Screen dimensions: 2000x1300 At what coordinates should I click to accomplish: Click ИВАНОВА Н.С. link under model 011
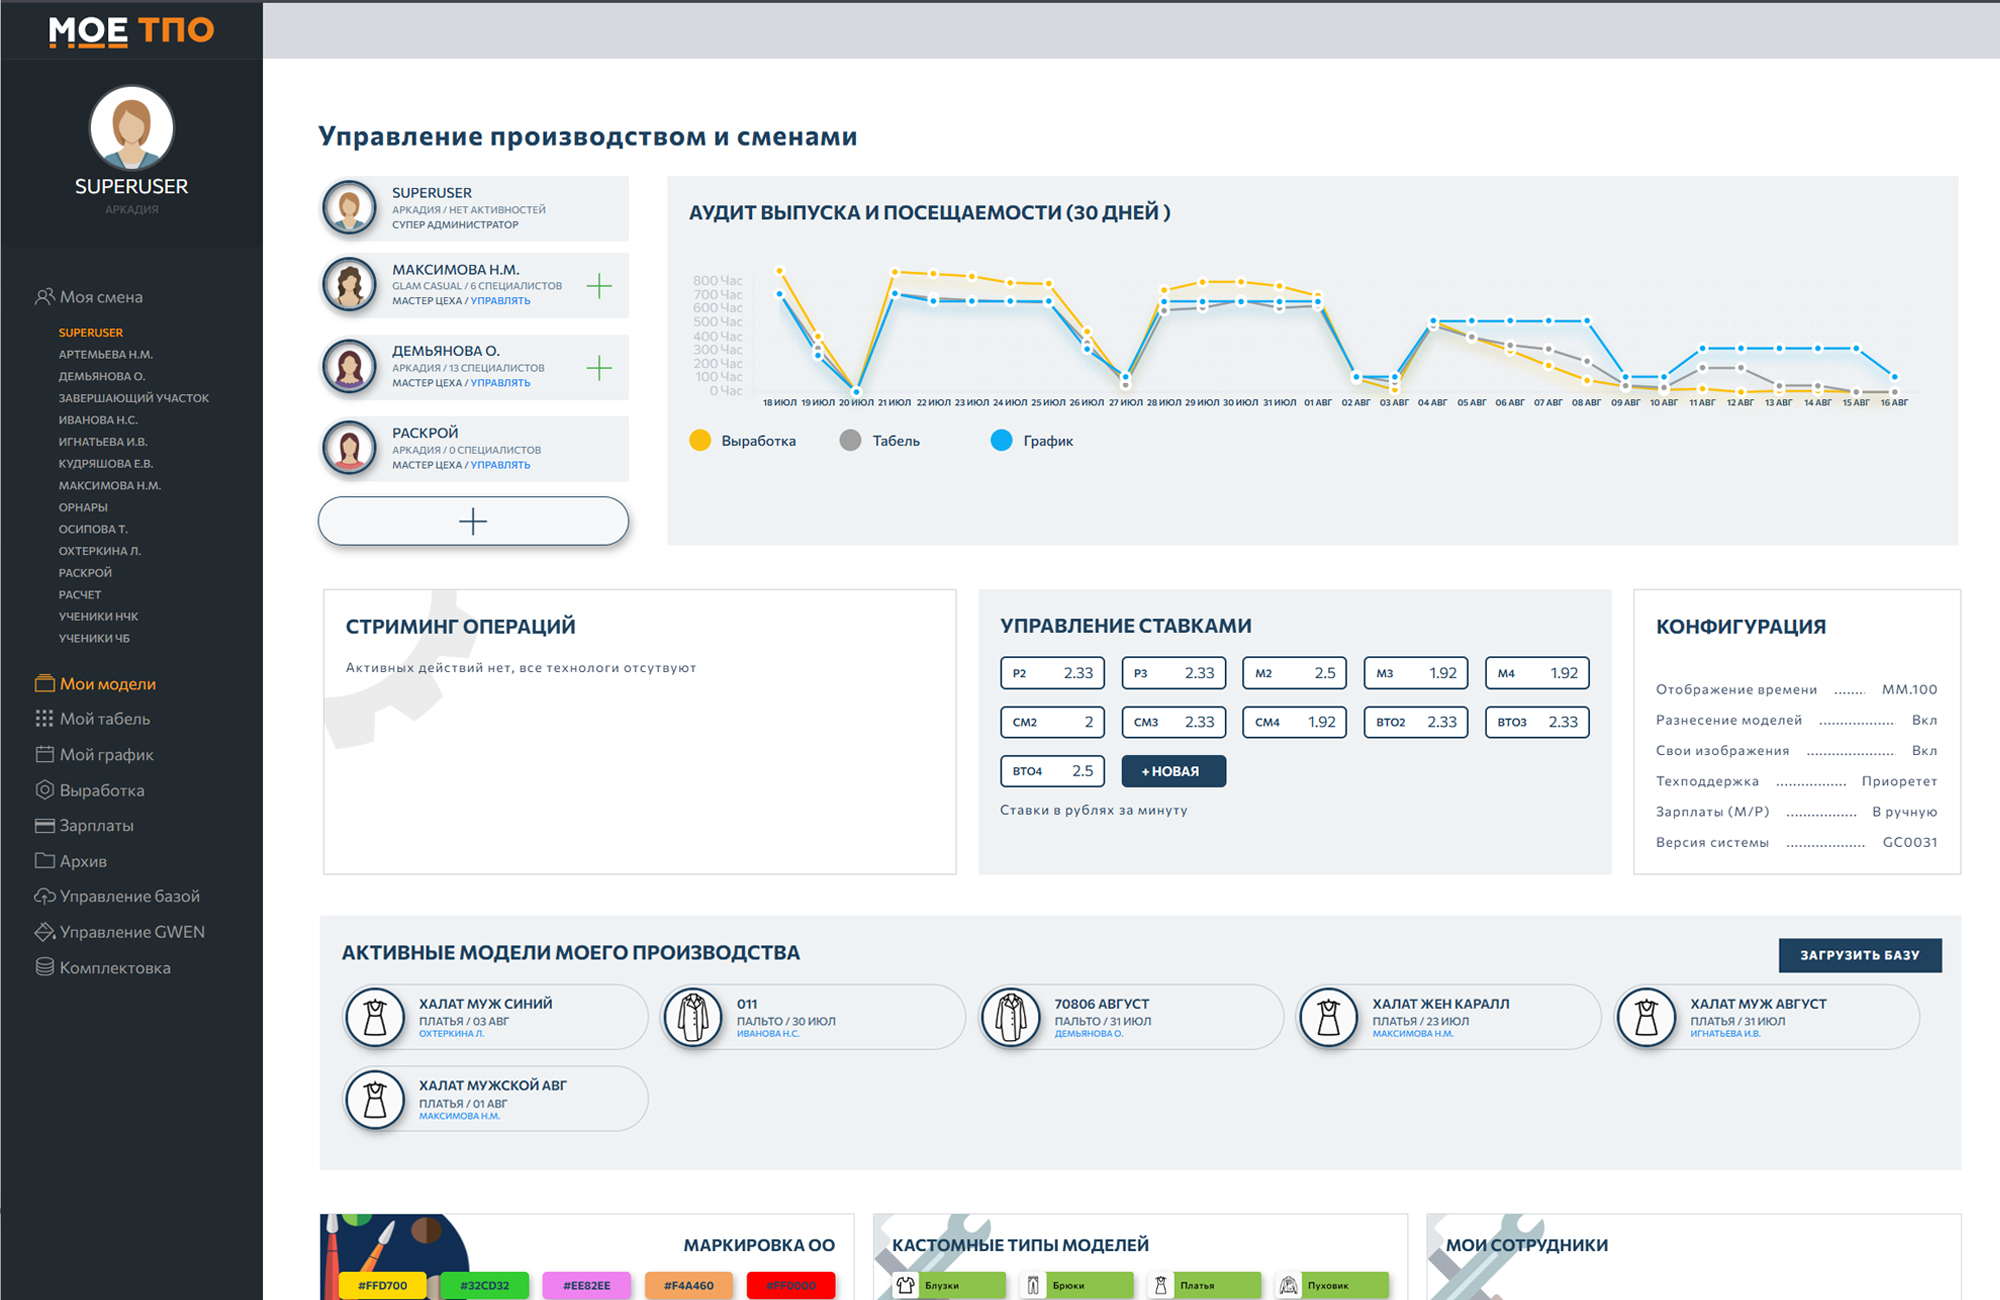(768, 1034)
